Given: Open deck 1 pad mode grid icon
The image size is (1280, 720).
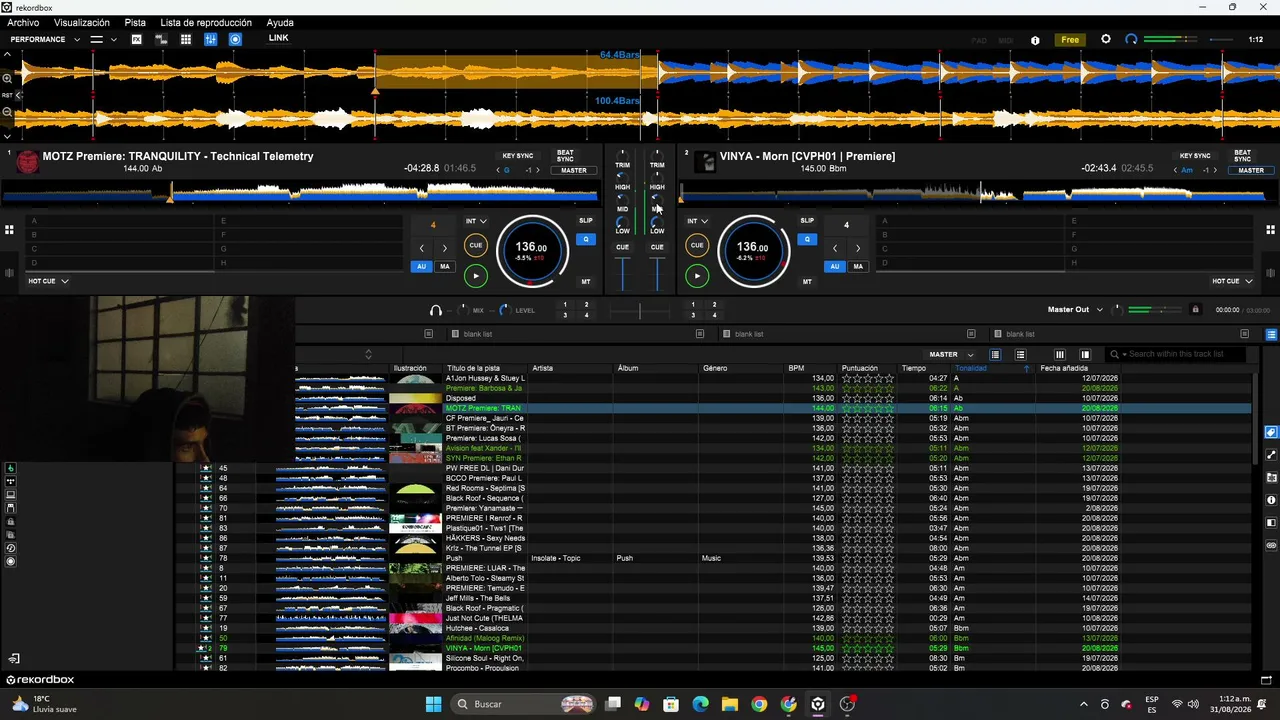Looking at the screenshot, I should 9,229.
